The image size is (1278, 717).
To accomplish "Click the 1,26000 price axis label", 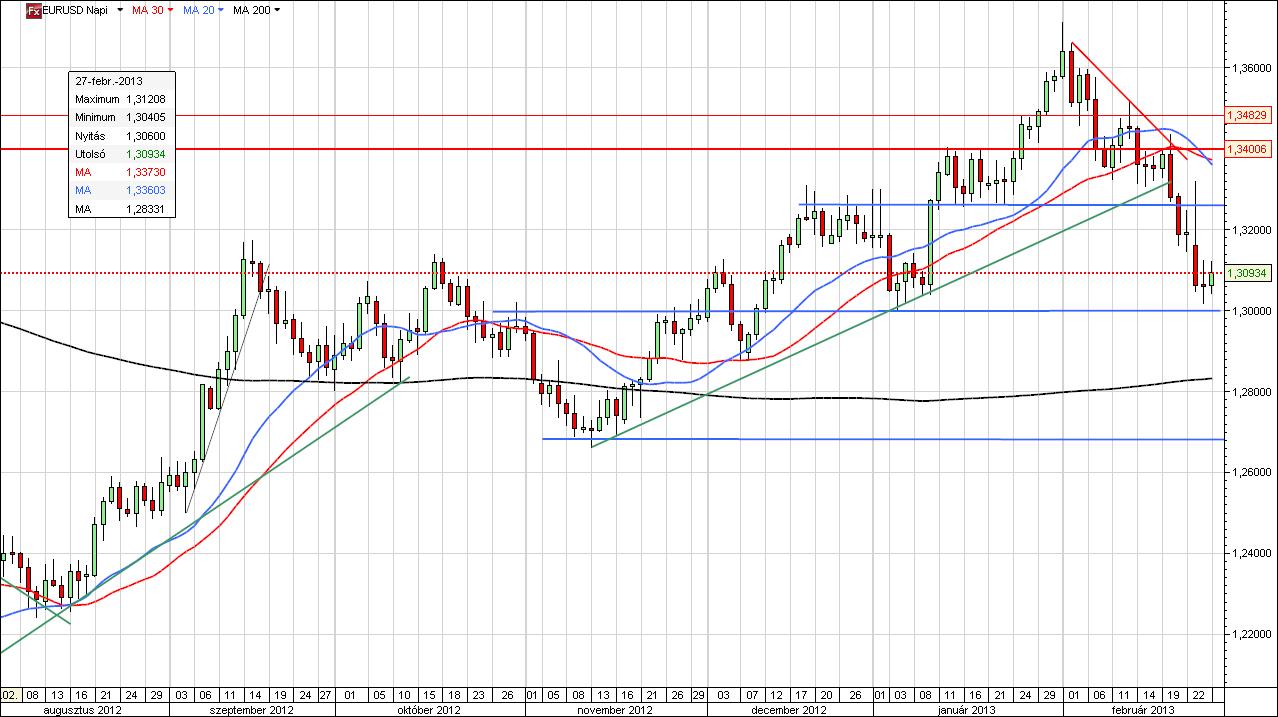I will coord(1250,473).
